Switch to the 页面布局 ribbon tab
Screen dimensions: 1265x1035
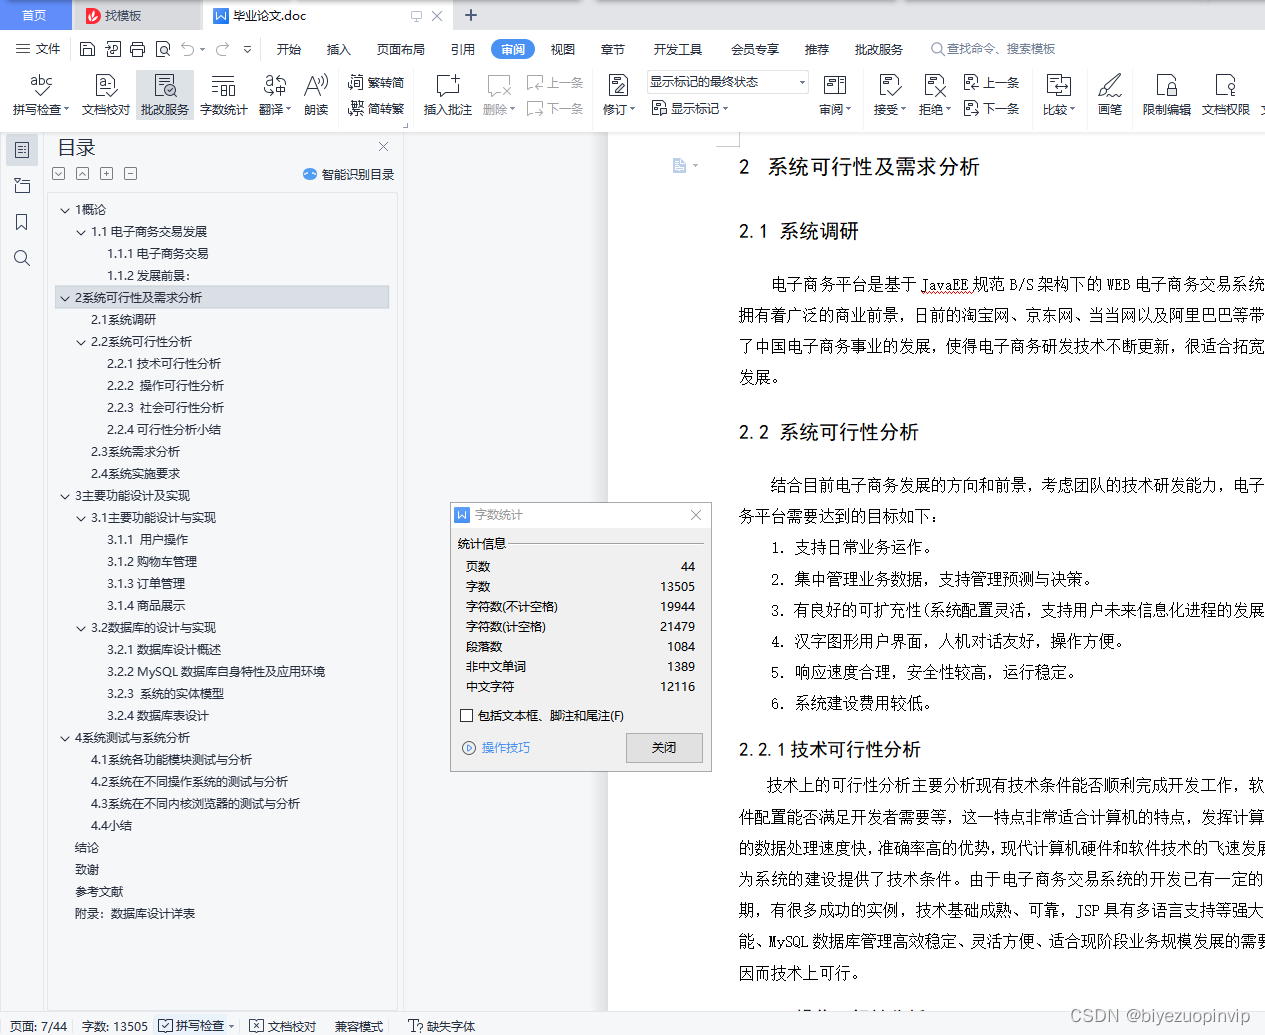[401, 49]
